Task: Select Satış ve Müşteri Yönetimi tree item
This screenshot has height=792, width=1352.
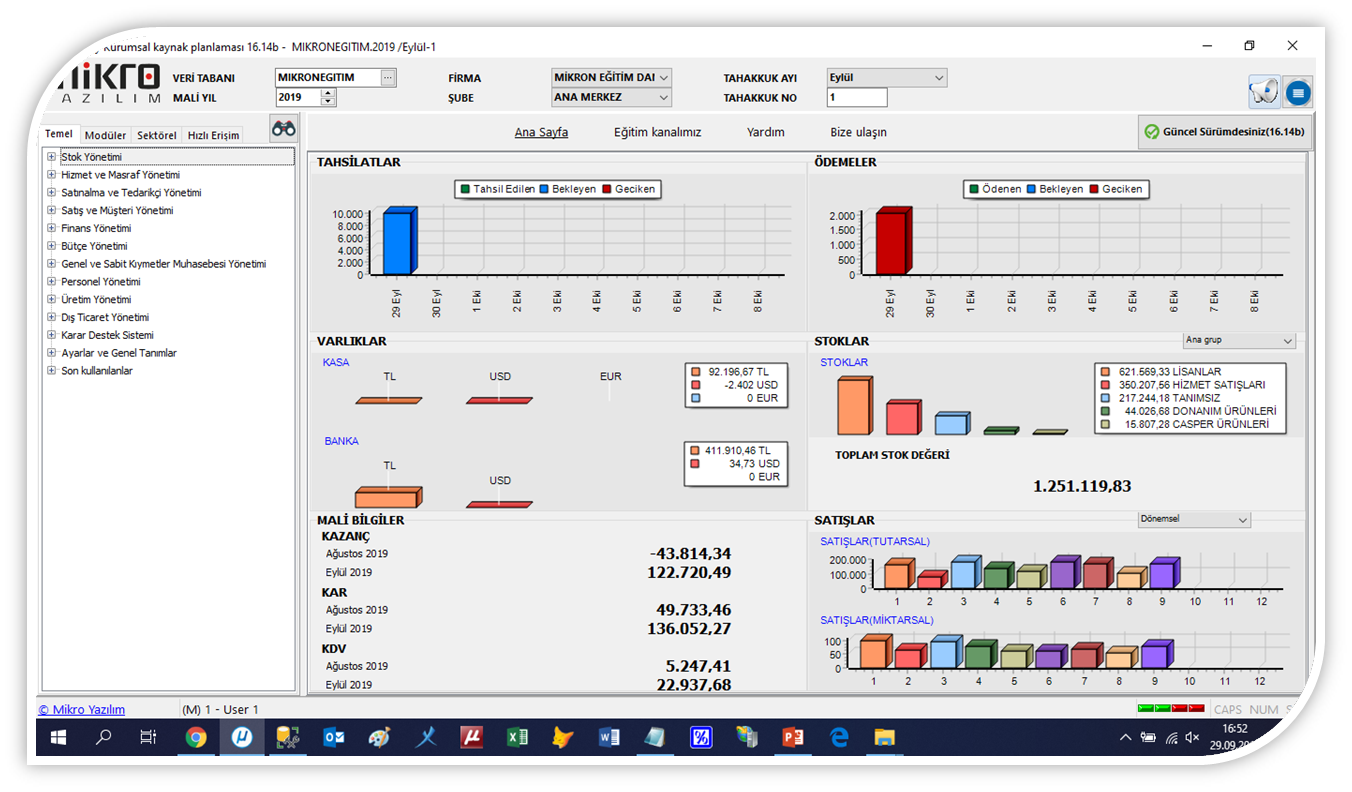Action: 117,211
